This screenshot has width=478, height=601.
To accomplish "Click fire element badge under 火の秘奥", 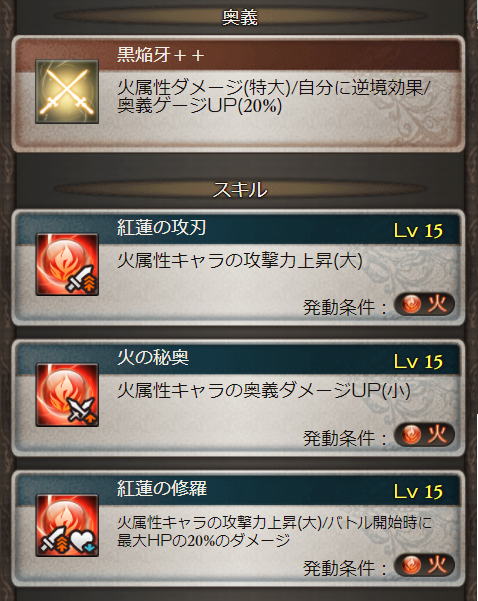I will (424, 435).
